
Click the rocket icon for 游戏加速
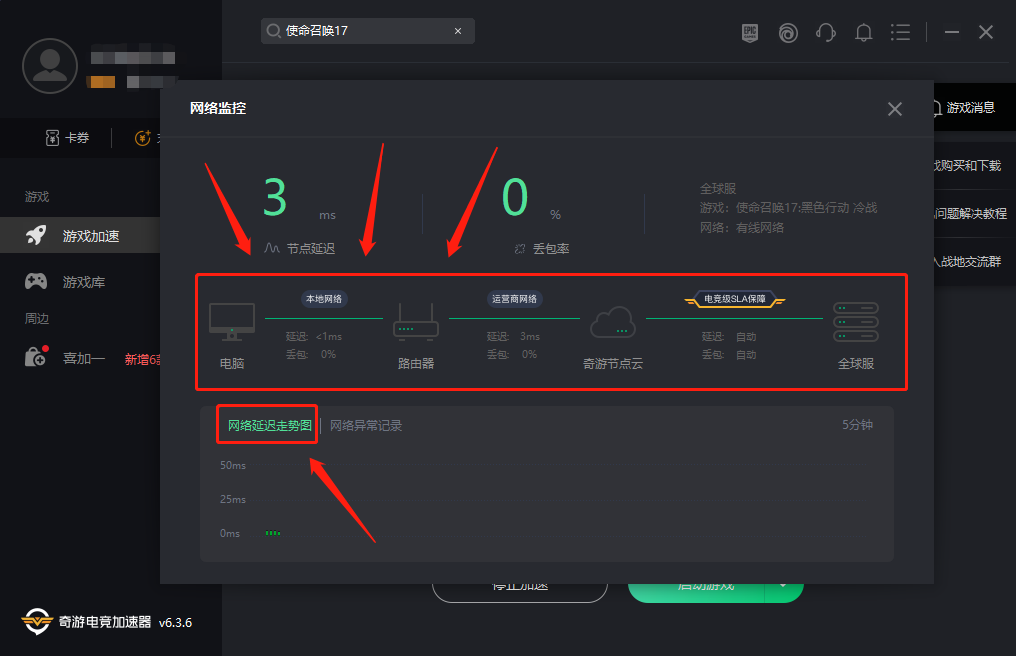point(36,235)
